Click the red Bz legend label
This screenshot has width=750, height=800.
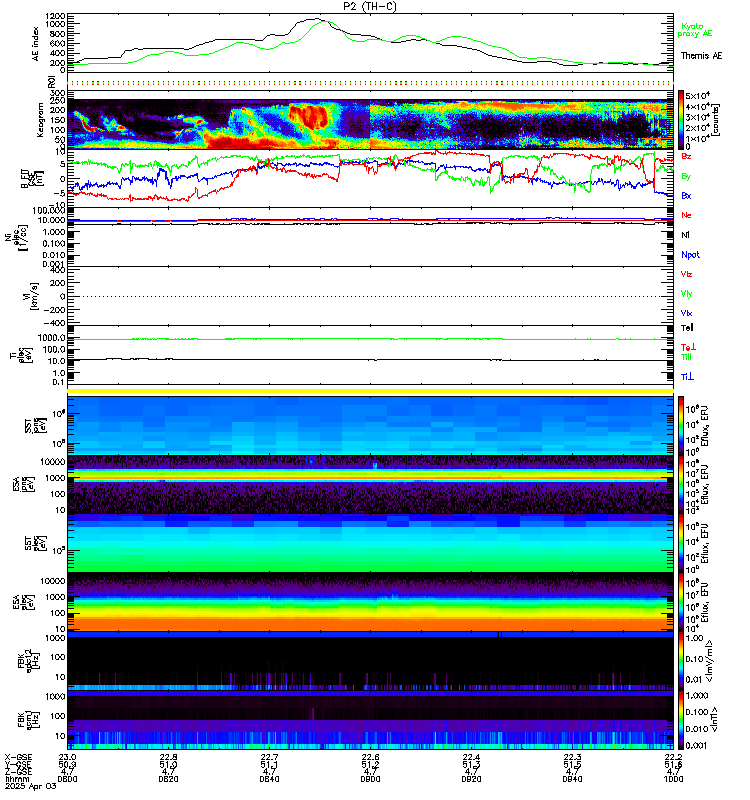pos(686,156)
